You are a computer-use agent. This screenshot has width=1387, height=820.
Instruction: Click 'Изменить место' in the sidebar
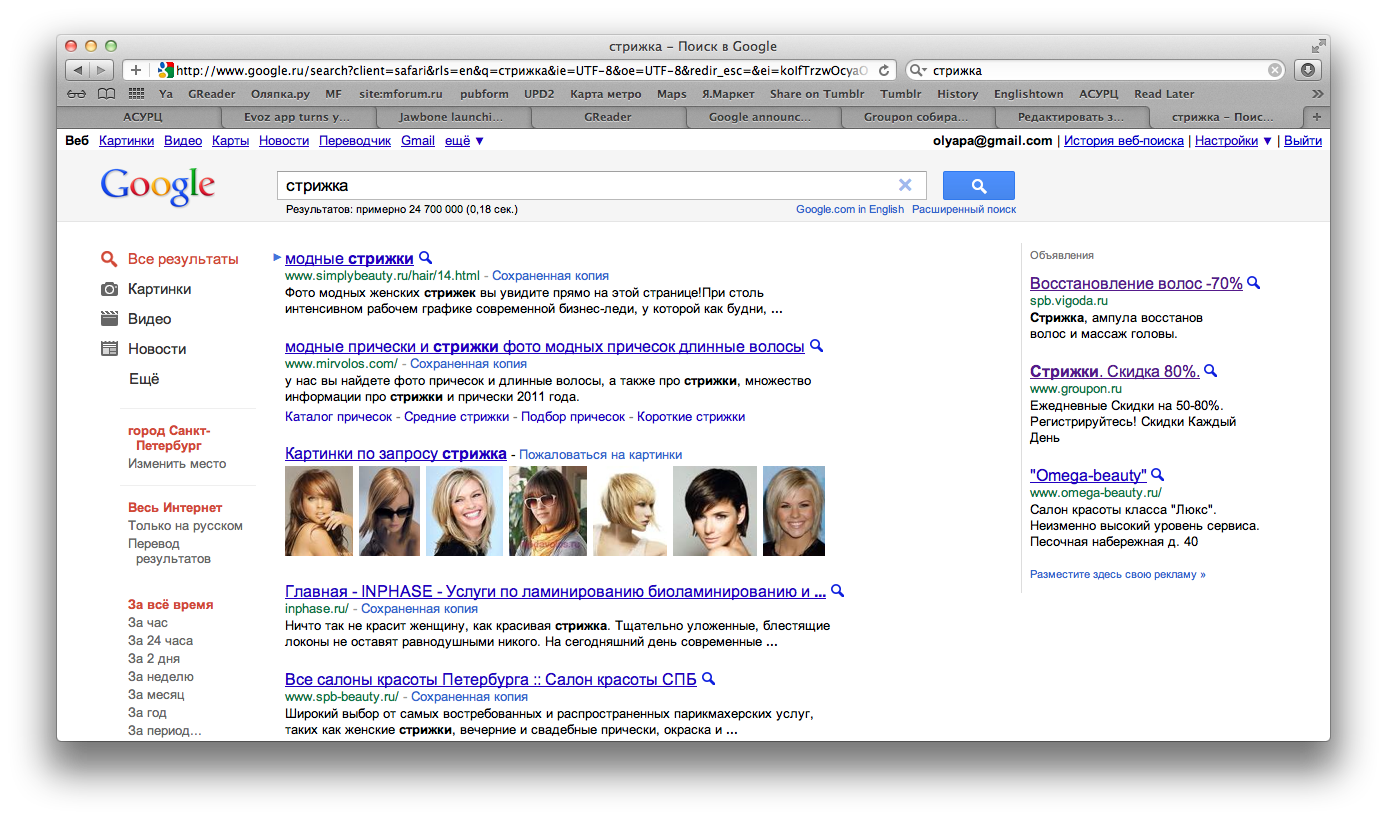click(177, 464)
